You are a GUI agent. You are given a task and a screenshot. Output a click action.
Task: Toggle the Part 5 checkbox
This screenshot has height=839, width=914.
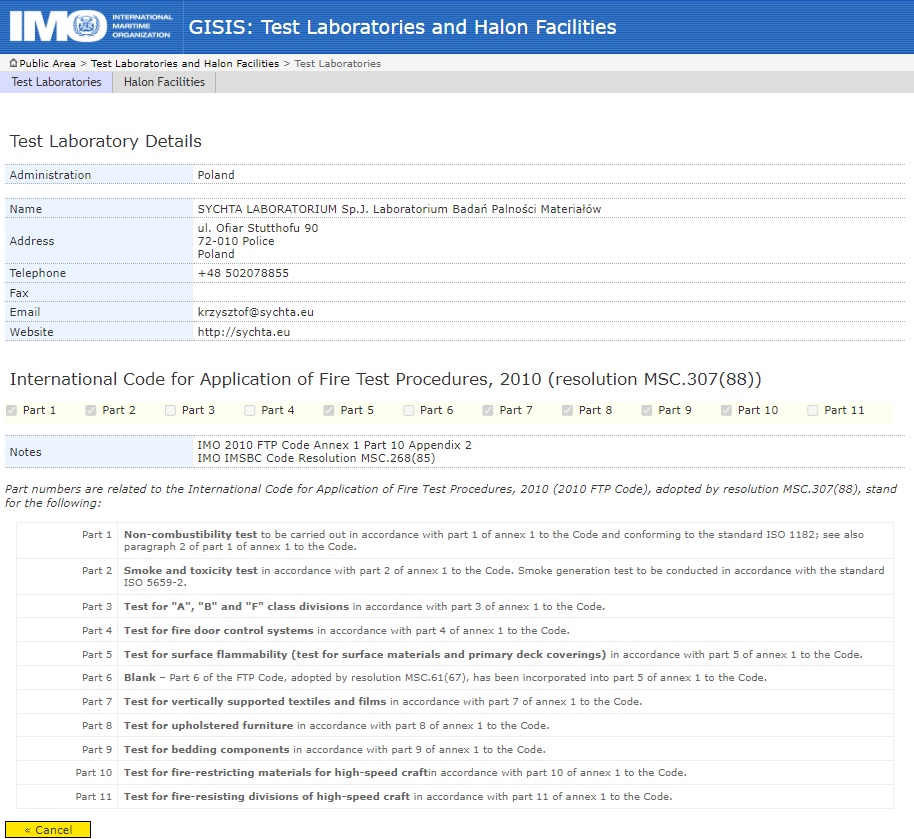[329, 410]
